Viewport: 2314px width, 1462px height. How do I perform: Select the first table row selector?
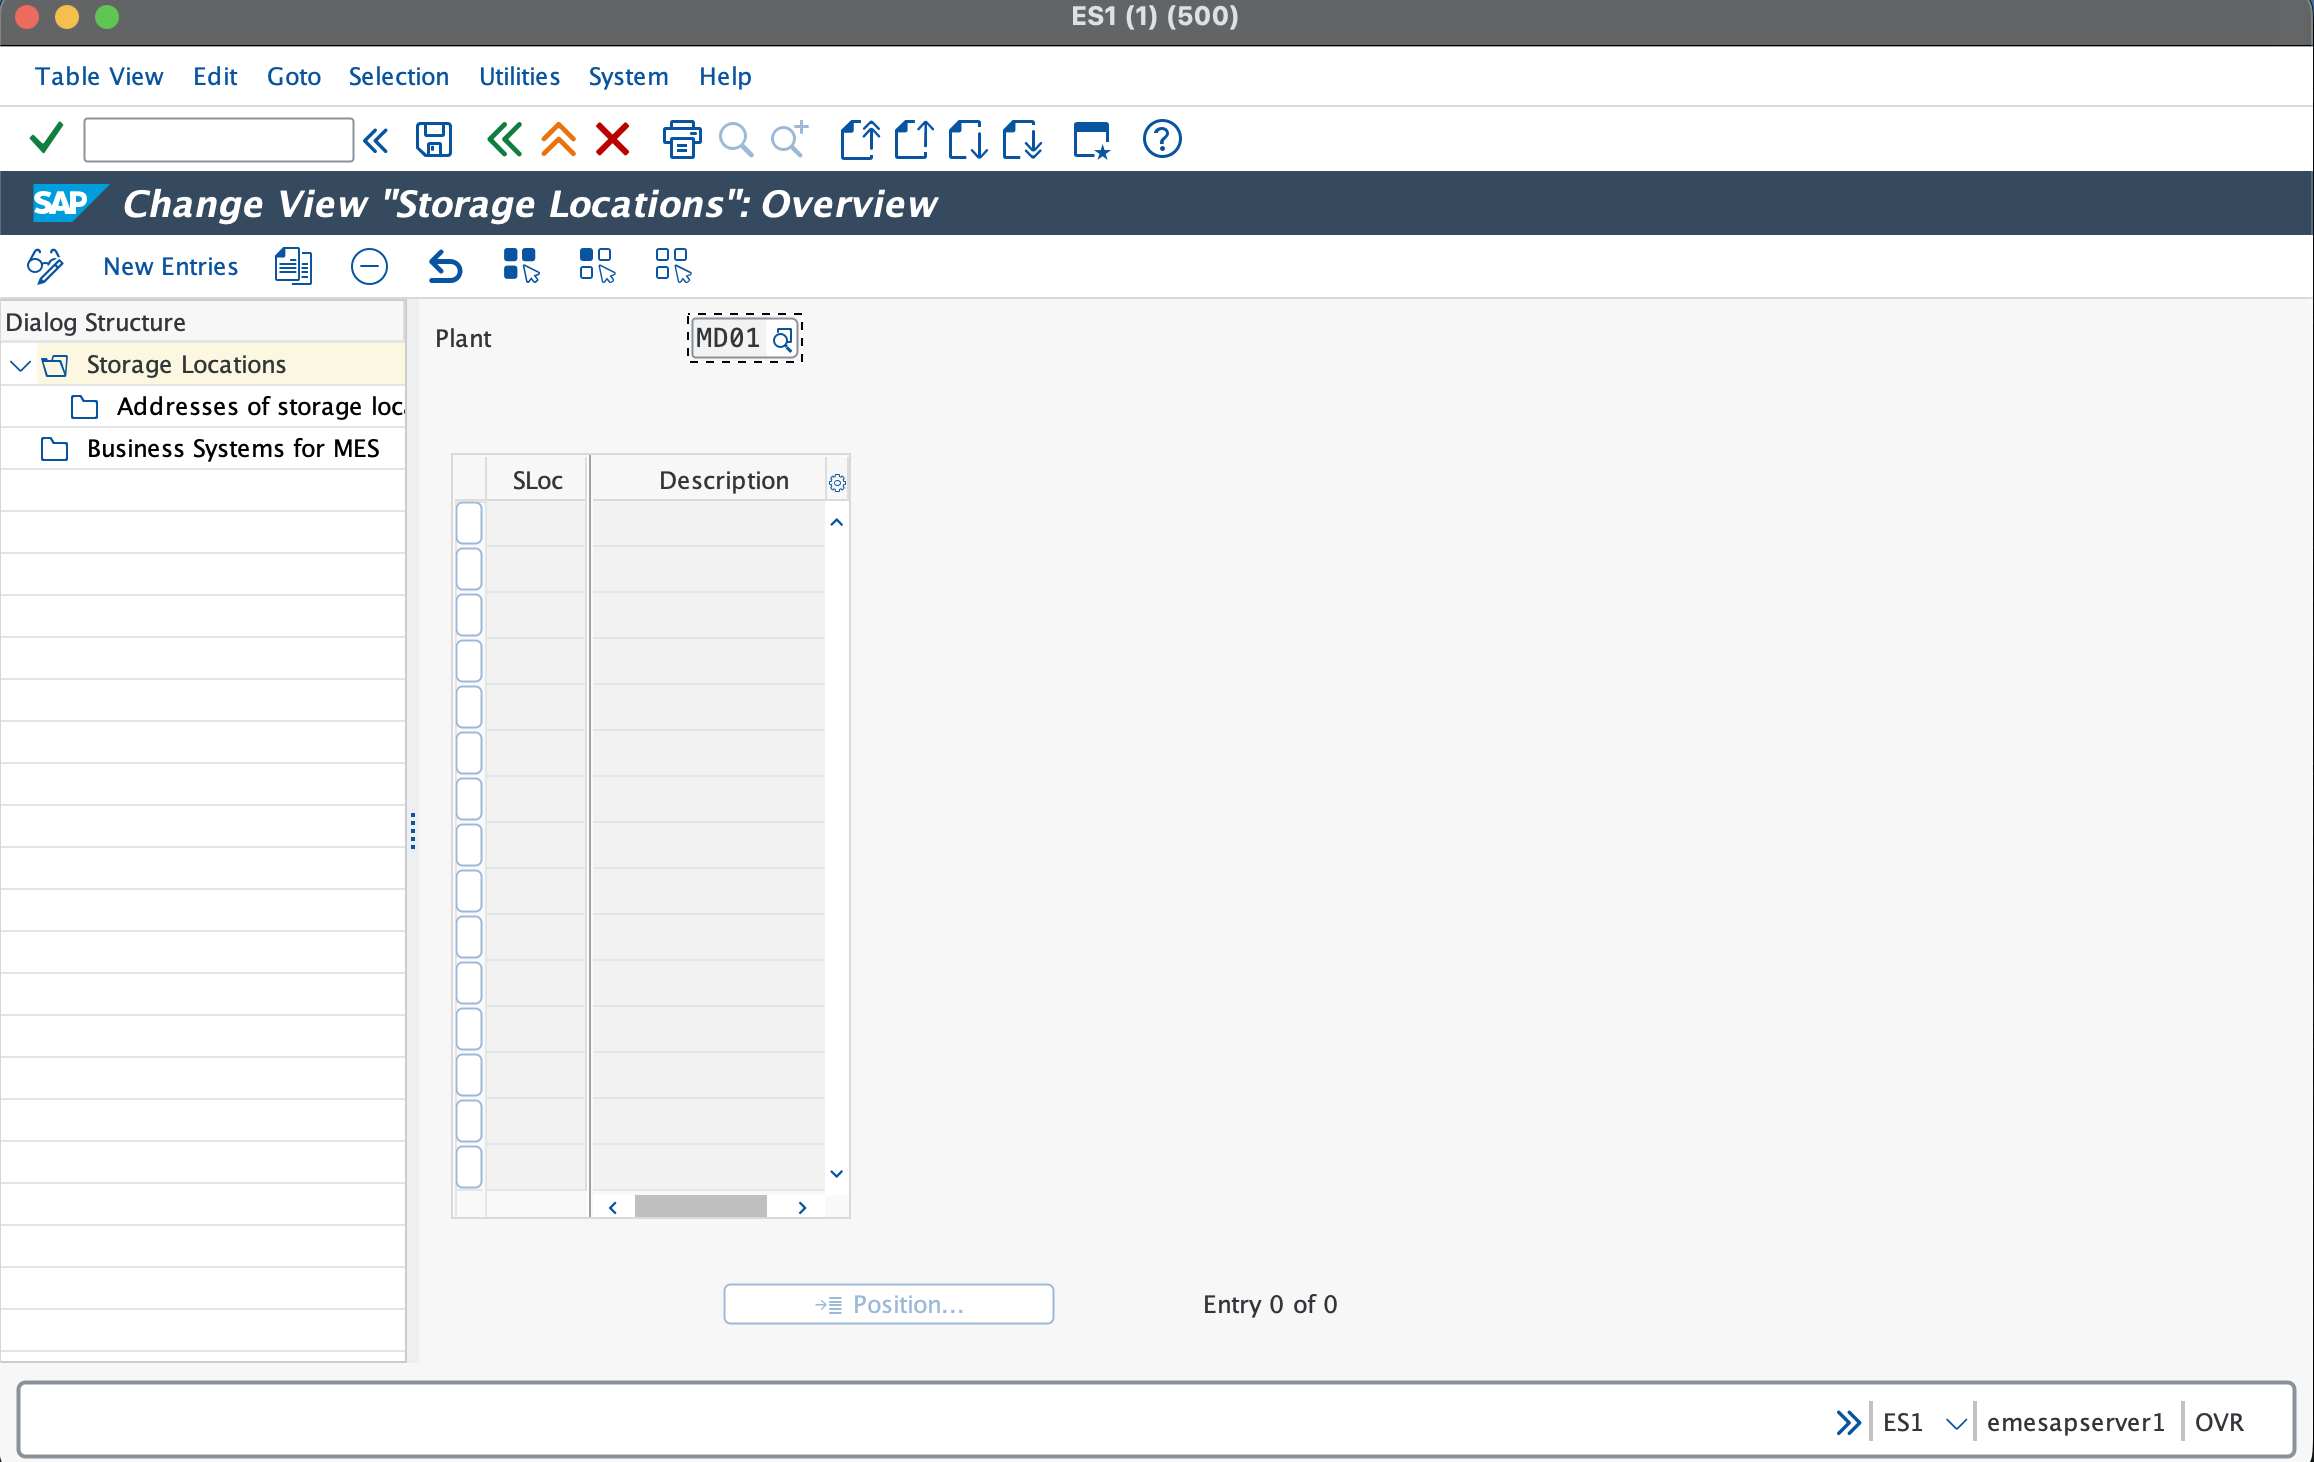(469, 523)
